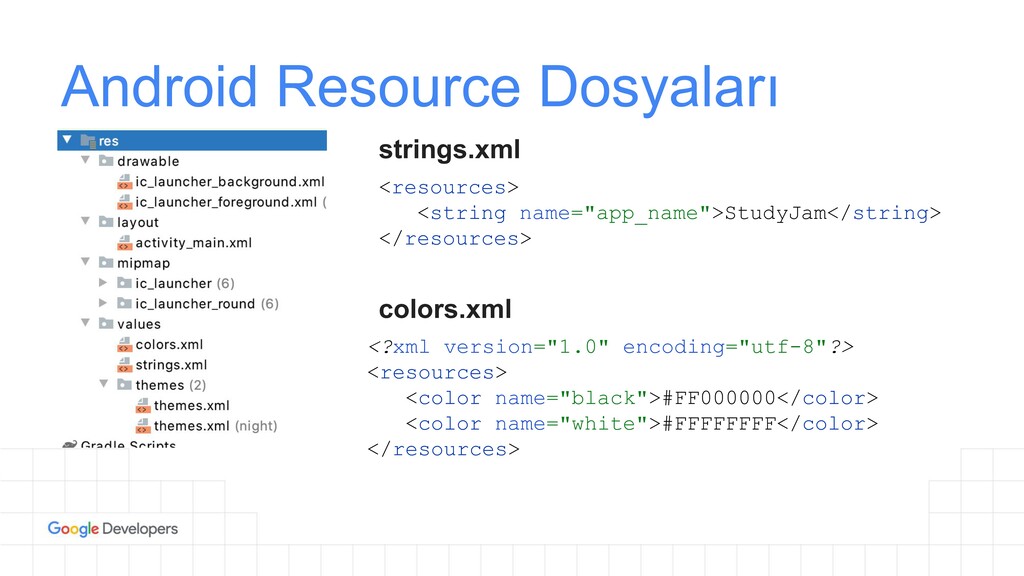Open ic_launcher_background.xml in the tree
The height and width of the screenshot is (576, 1024).
(230, 182)
